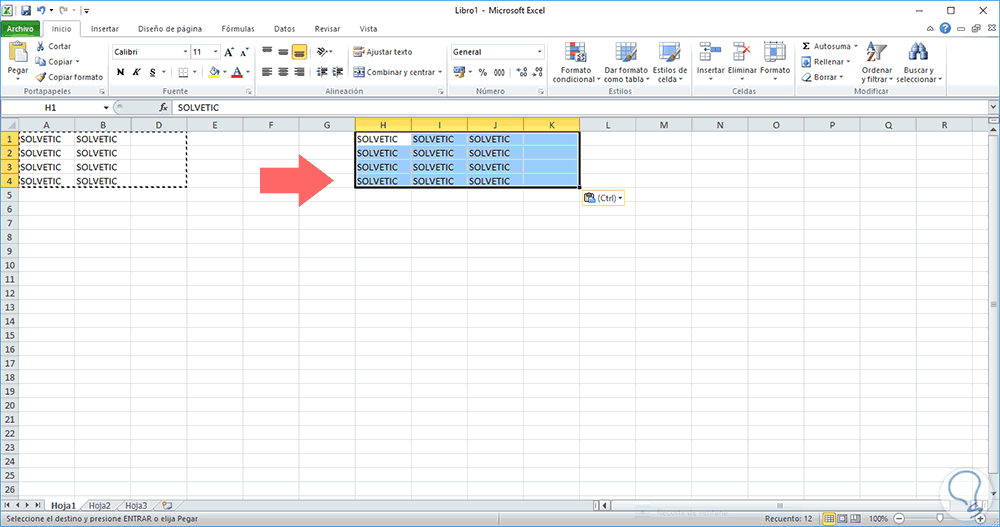The height and width of the screenshot is (527, 1000).
Task: Click the zoom slider handle
Action: [939, 519]
